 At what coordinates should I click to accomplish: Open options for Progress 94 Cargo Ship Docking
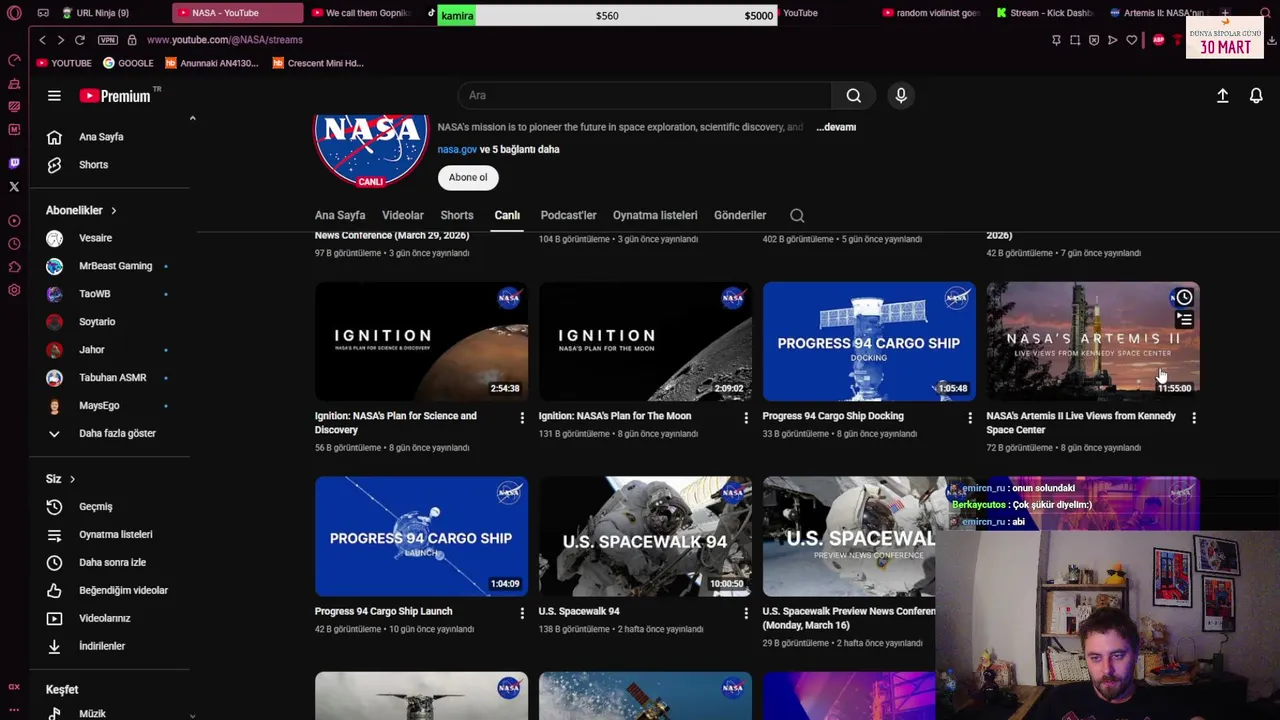coord(969,418)
